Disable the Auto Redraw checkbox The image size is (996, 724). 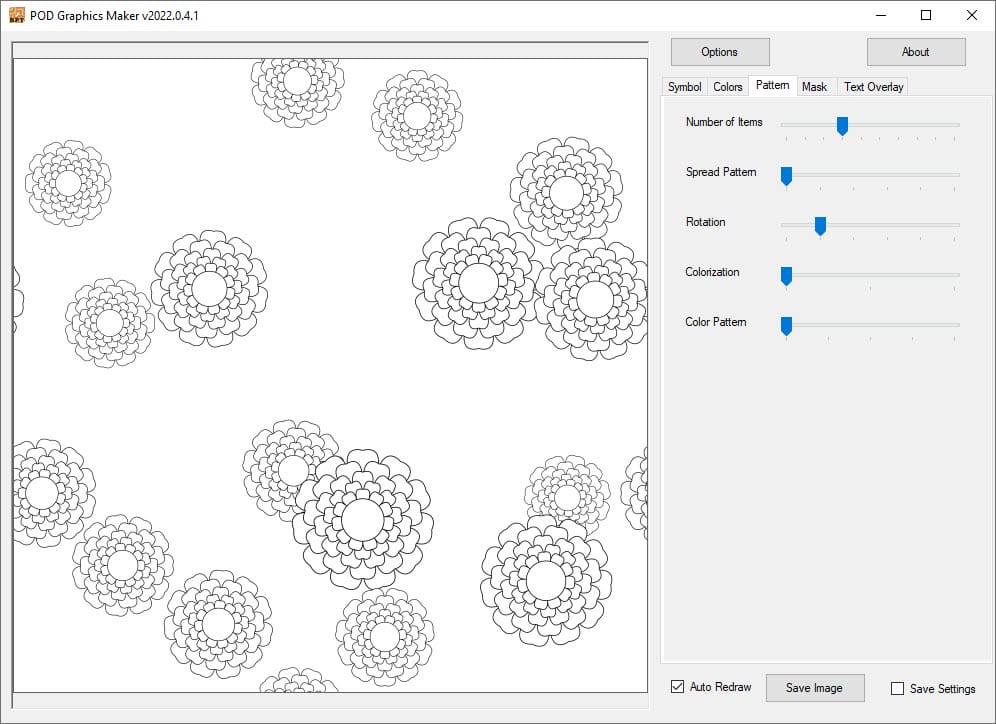coord(678,687)
